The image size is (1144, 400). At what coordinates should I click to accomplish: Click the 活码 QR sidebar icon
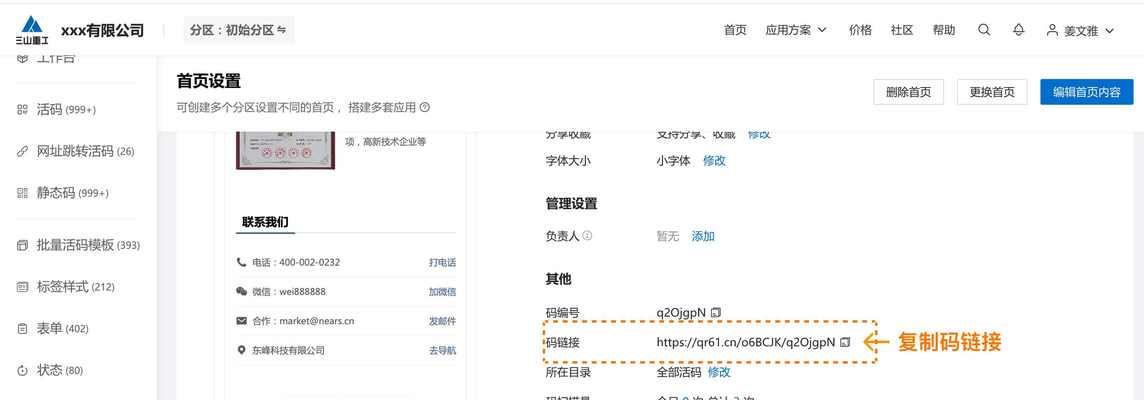[22, 109]
